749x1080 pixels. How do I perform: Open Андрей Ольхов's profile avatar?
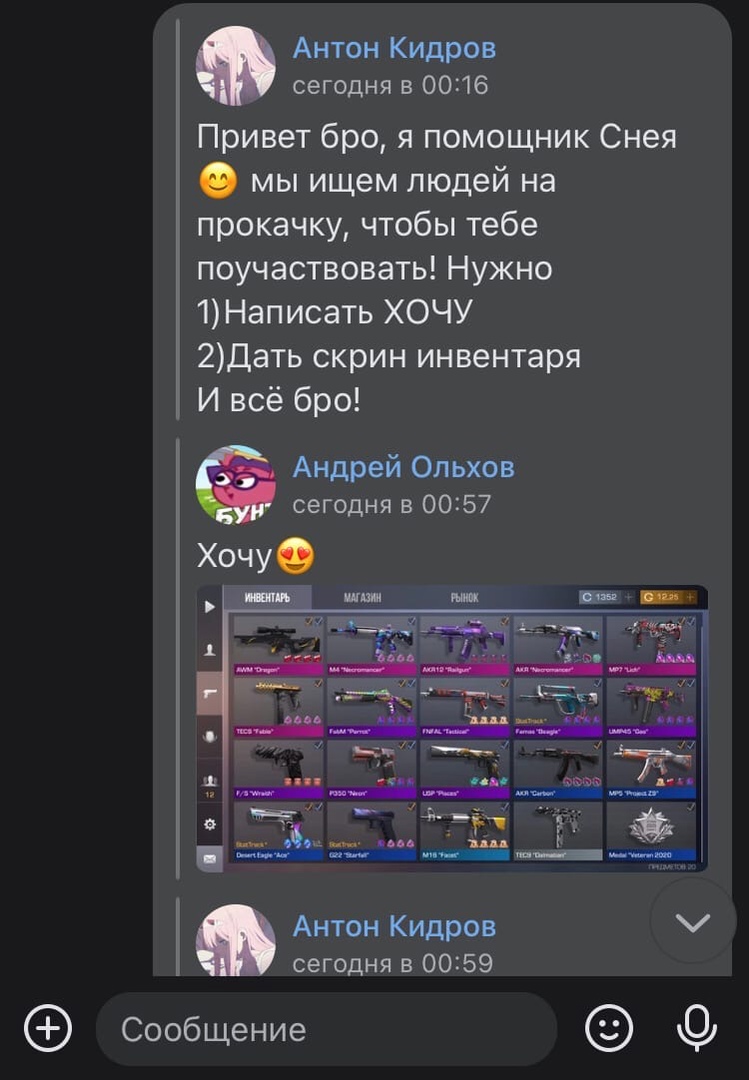click(x=236, y=484)
